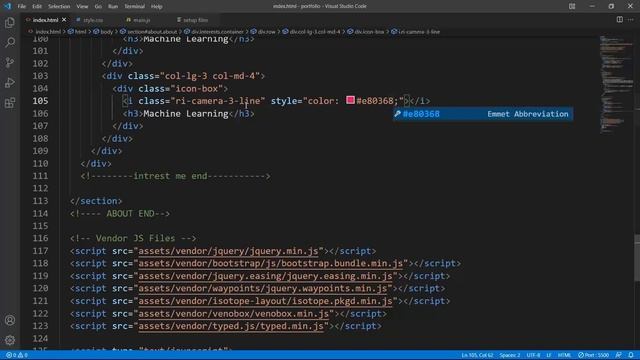Click the #e80368 color swatch

pos(350,100)
